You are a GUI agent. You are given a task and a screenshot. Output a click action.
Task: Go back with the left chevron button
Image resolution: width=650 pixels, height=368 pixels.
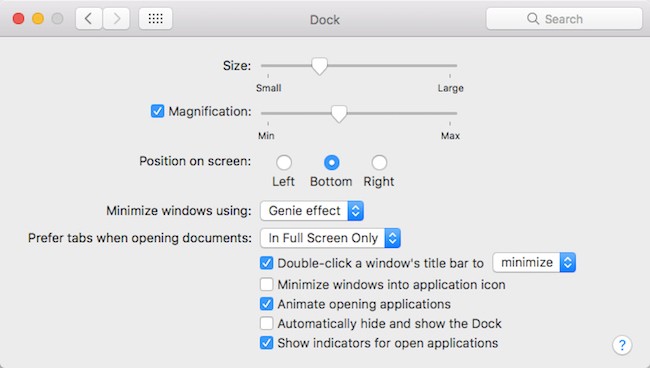pos(89,19)
